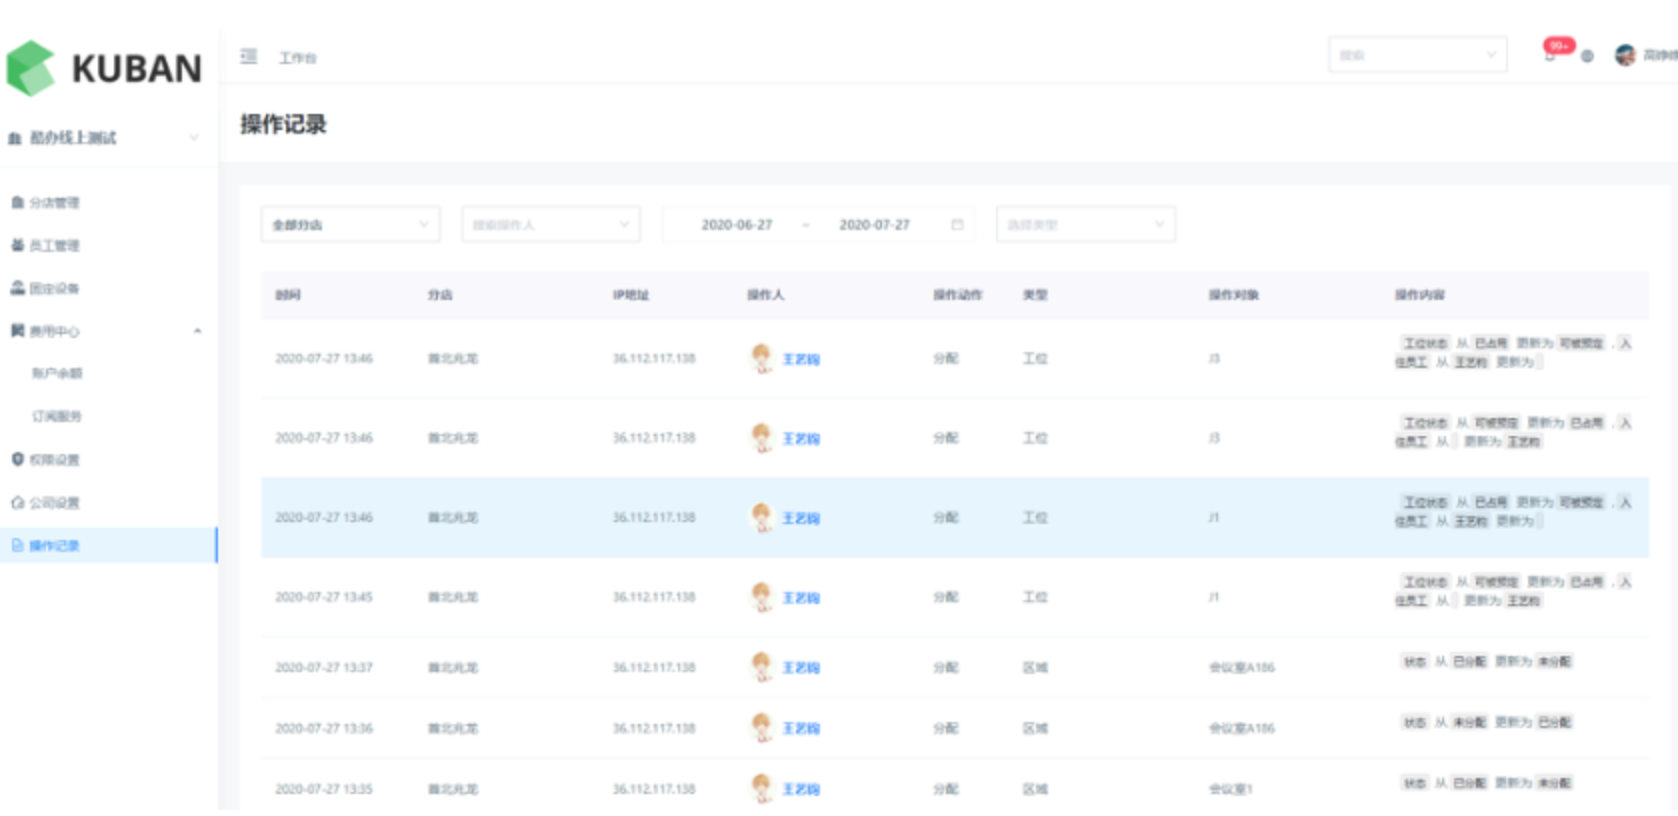Click the device icon beside 固定设备
1678x816 pixels.
[17, 288]
